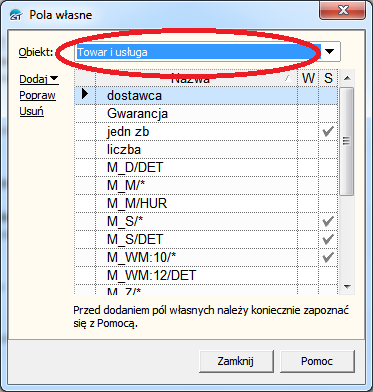Click the Popraw link
373x392 pixels.
coord(38,95)
